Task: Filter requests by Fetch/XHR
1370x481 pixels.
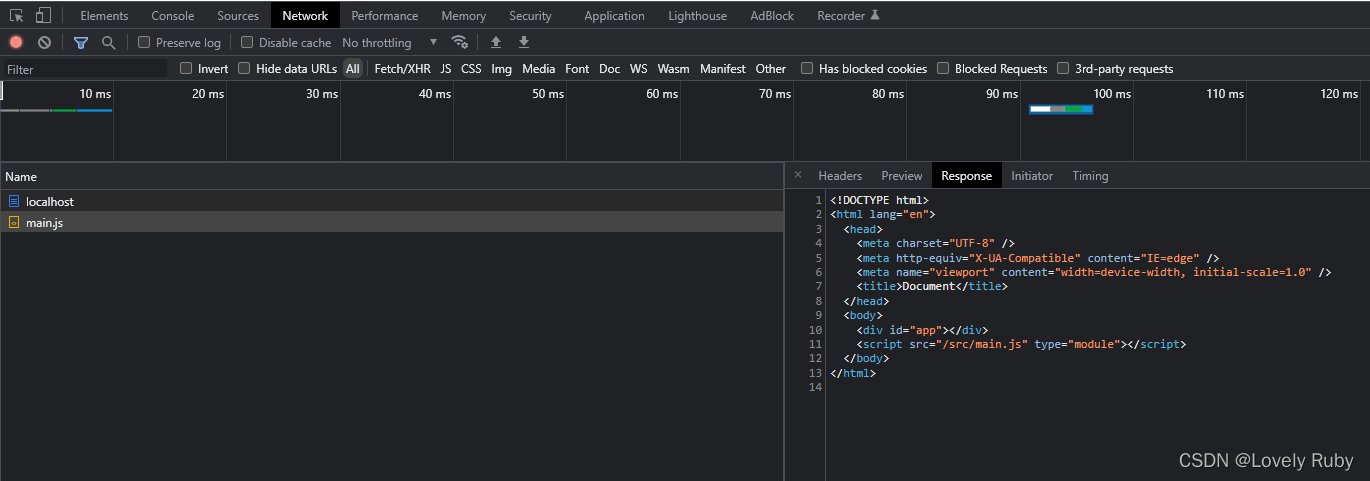Action: pyautogui.click(x=403, y=68)
